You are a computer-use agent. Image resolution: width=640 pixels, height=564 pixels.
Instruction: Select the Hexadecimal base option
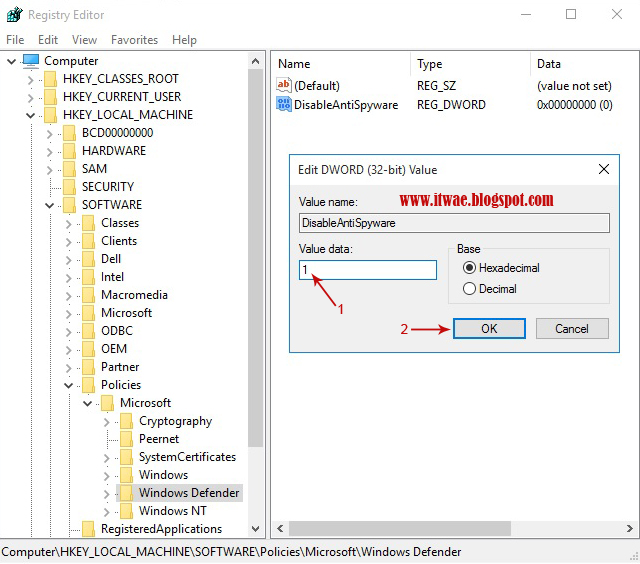pos(501,268)
